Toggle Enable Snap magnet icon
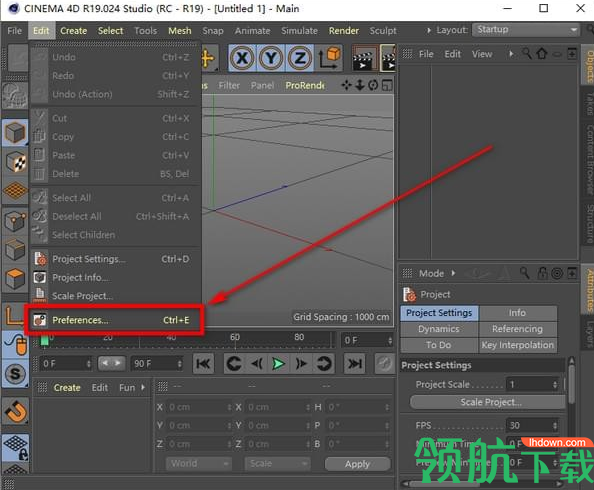Image resolution: width=594 pixels, height=490 pixels. click(15, 412)
